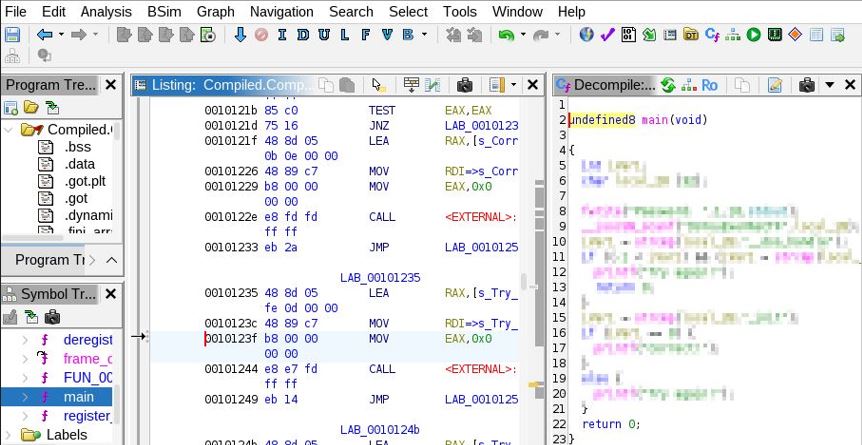
Task: Click the green Undo arrow
Action: [506, 35]
